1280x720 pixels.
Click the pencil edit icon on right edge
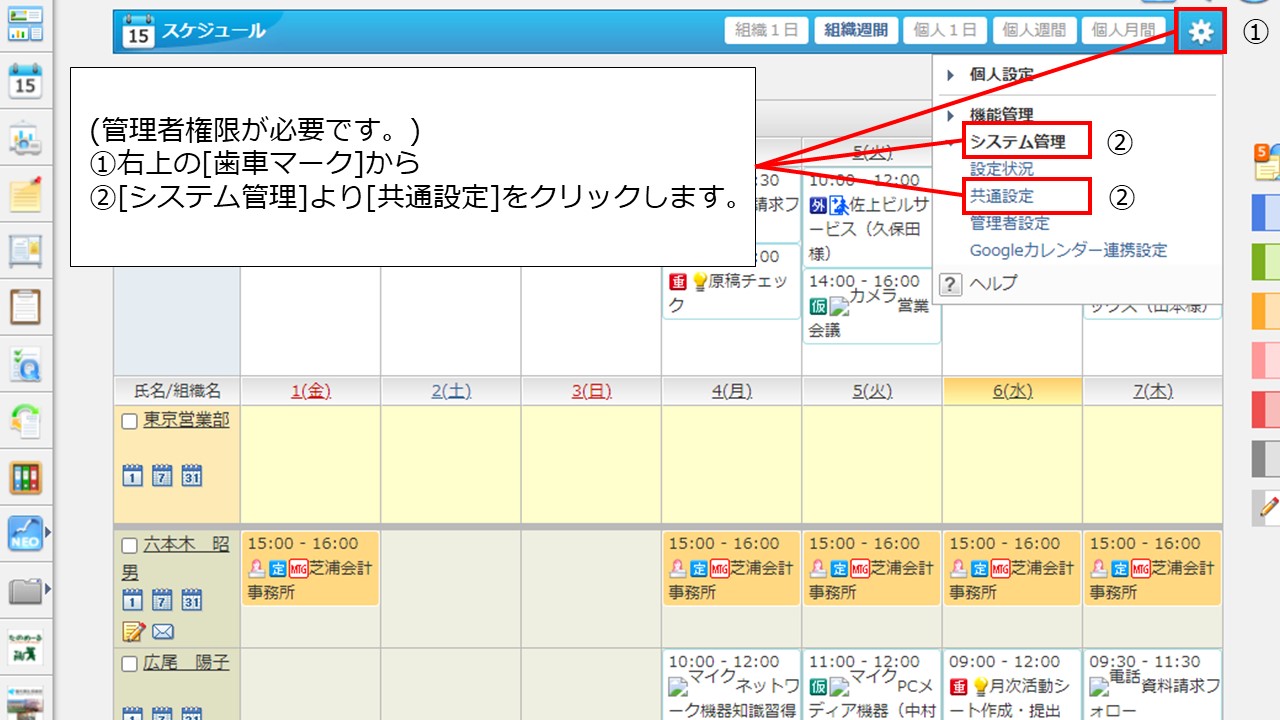point(1267,508)
